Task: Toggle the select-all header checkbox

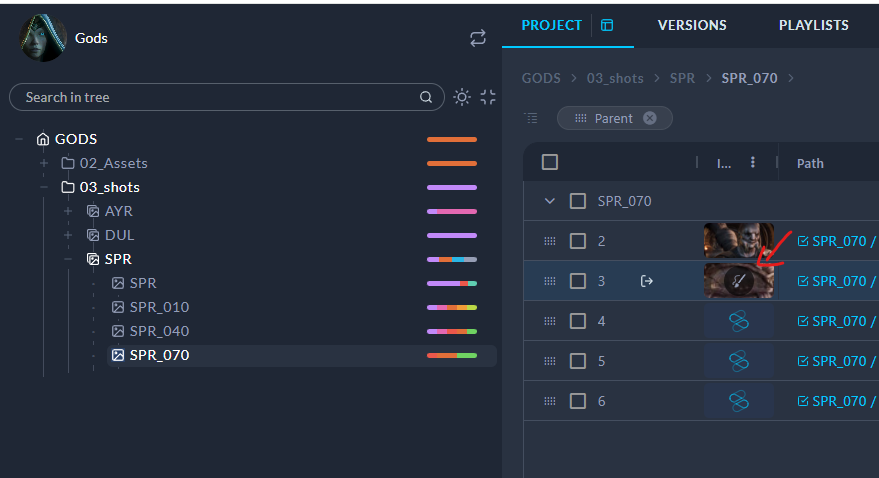Action: coord(550,162)
